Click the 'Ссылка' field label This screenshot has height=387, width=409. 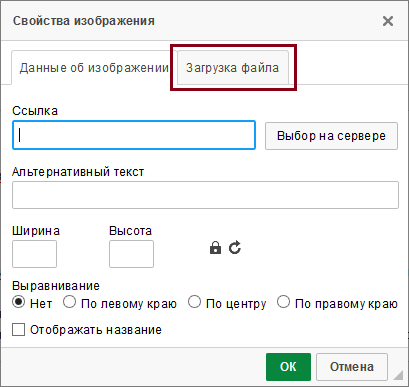click(35, 111)
